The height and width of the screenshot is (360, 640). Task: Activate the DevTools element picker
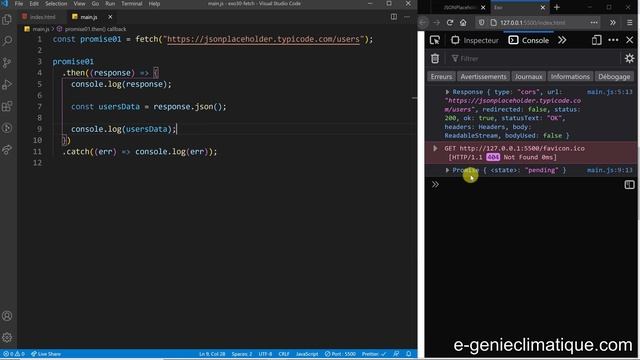435,40
